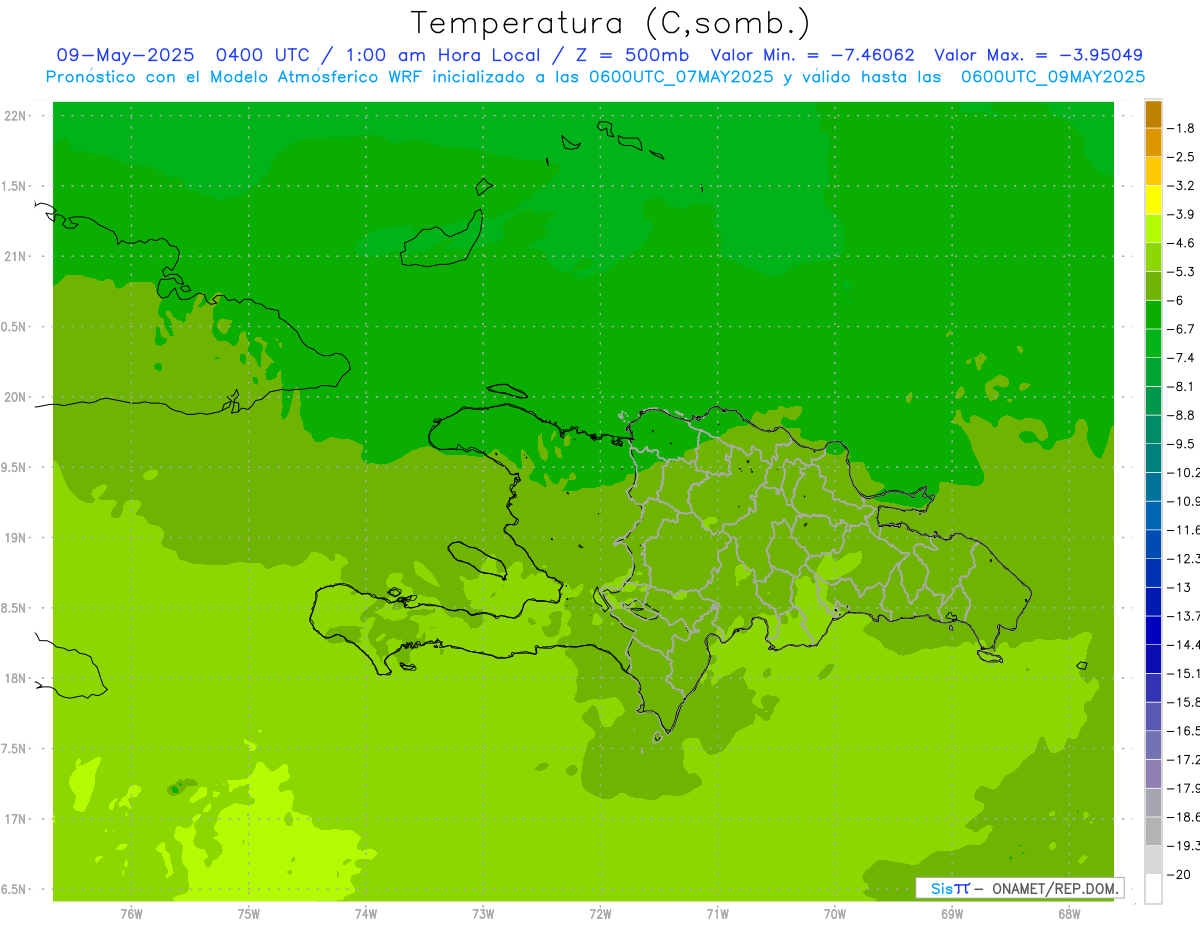Screen dimensions: 1200x927
Task: Click the '71W' longitude label
Action: (717, 914)
